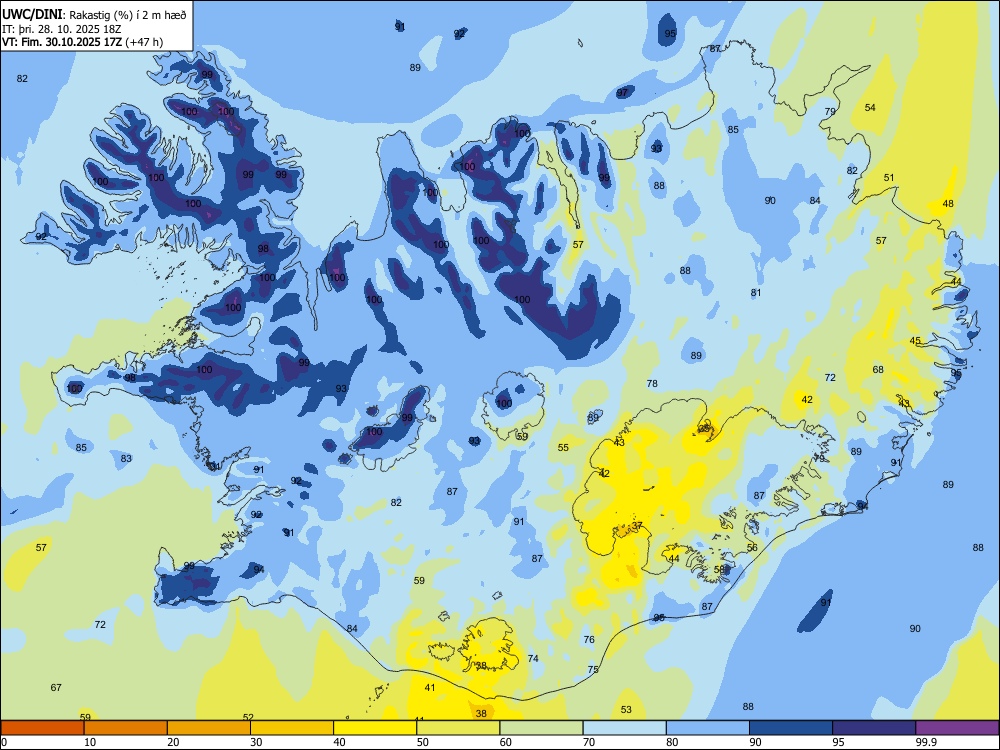Click the amber 30–40 legend swatch

(292, 728)
